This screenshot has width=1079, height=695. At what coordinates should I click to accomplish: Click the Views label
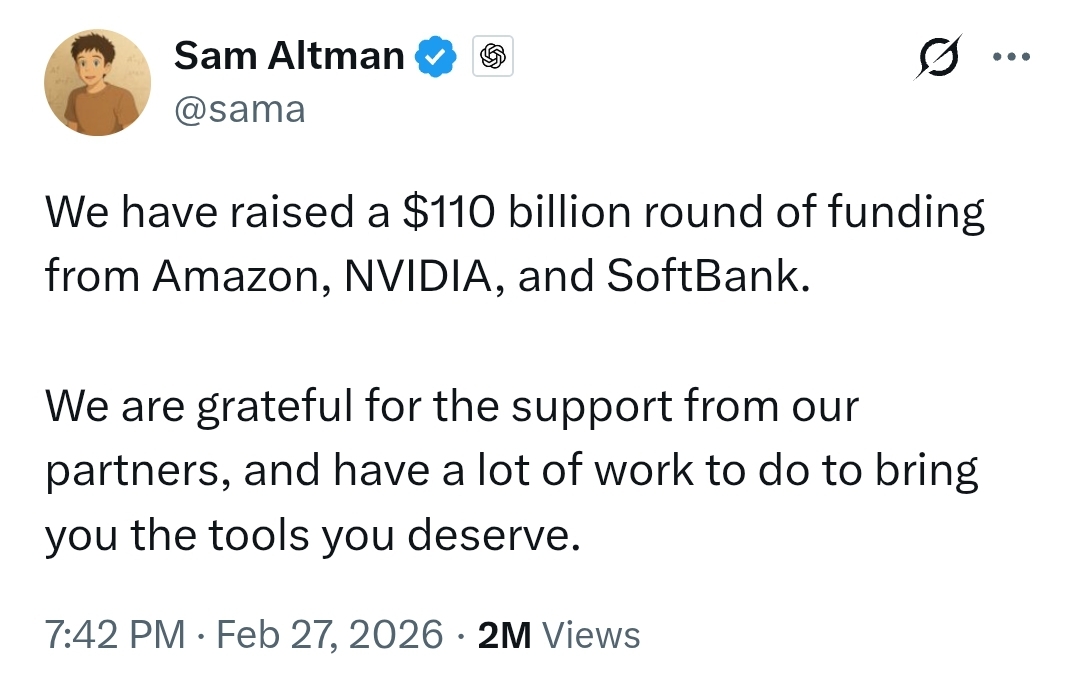tap(596, 635)
